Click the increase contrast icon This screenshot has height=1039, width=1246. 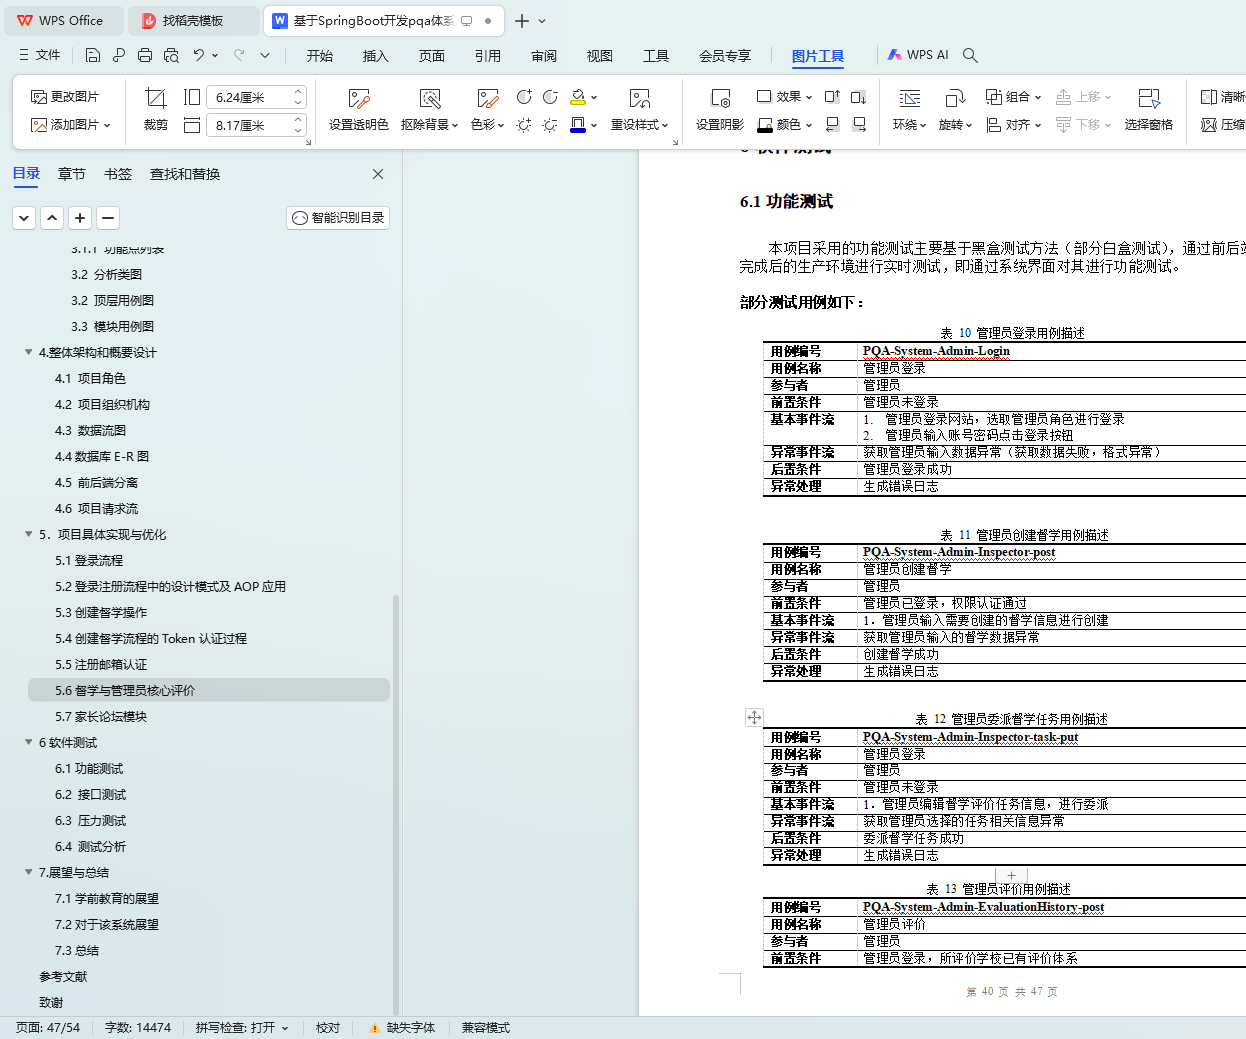pyautogui.click(x=524, y=97)
